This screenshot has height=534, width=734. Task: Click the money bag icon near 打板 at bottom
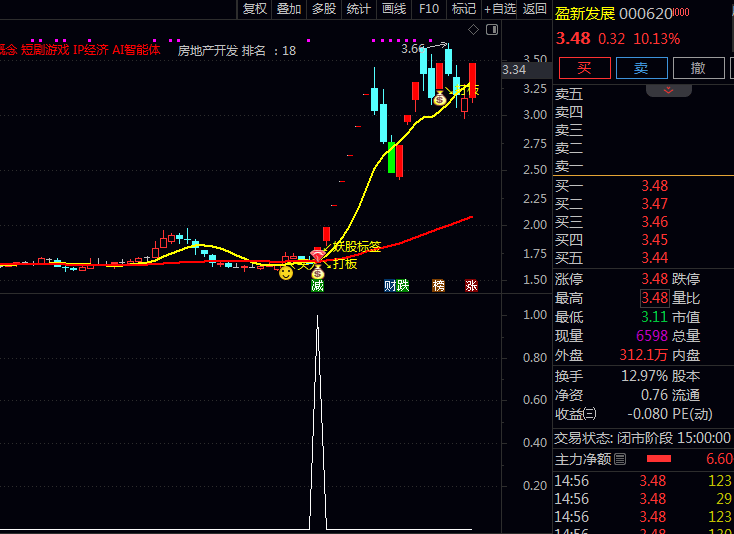(x=317, y=272)
